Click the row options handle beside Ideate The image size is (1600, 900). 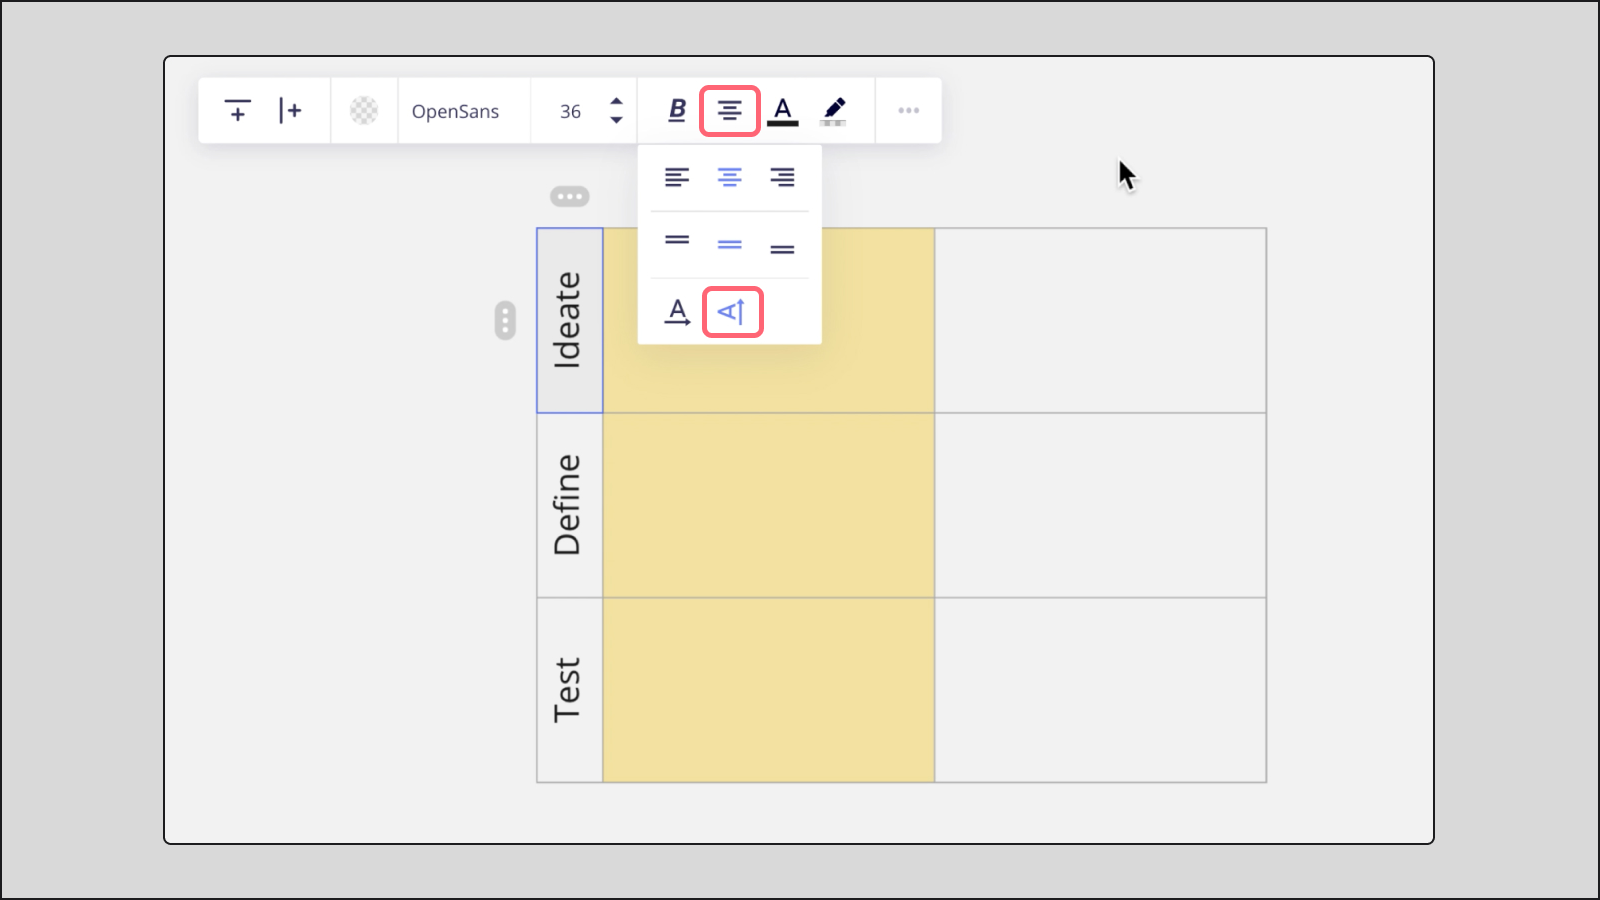505,321
